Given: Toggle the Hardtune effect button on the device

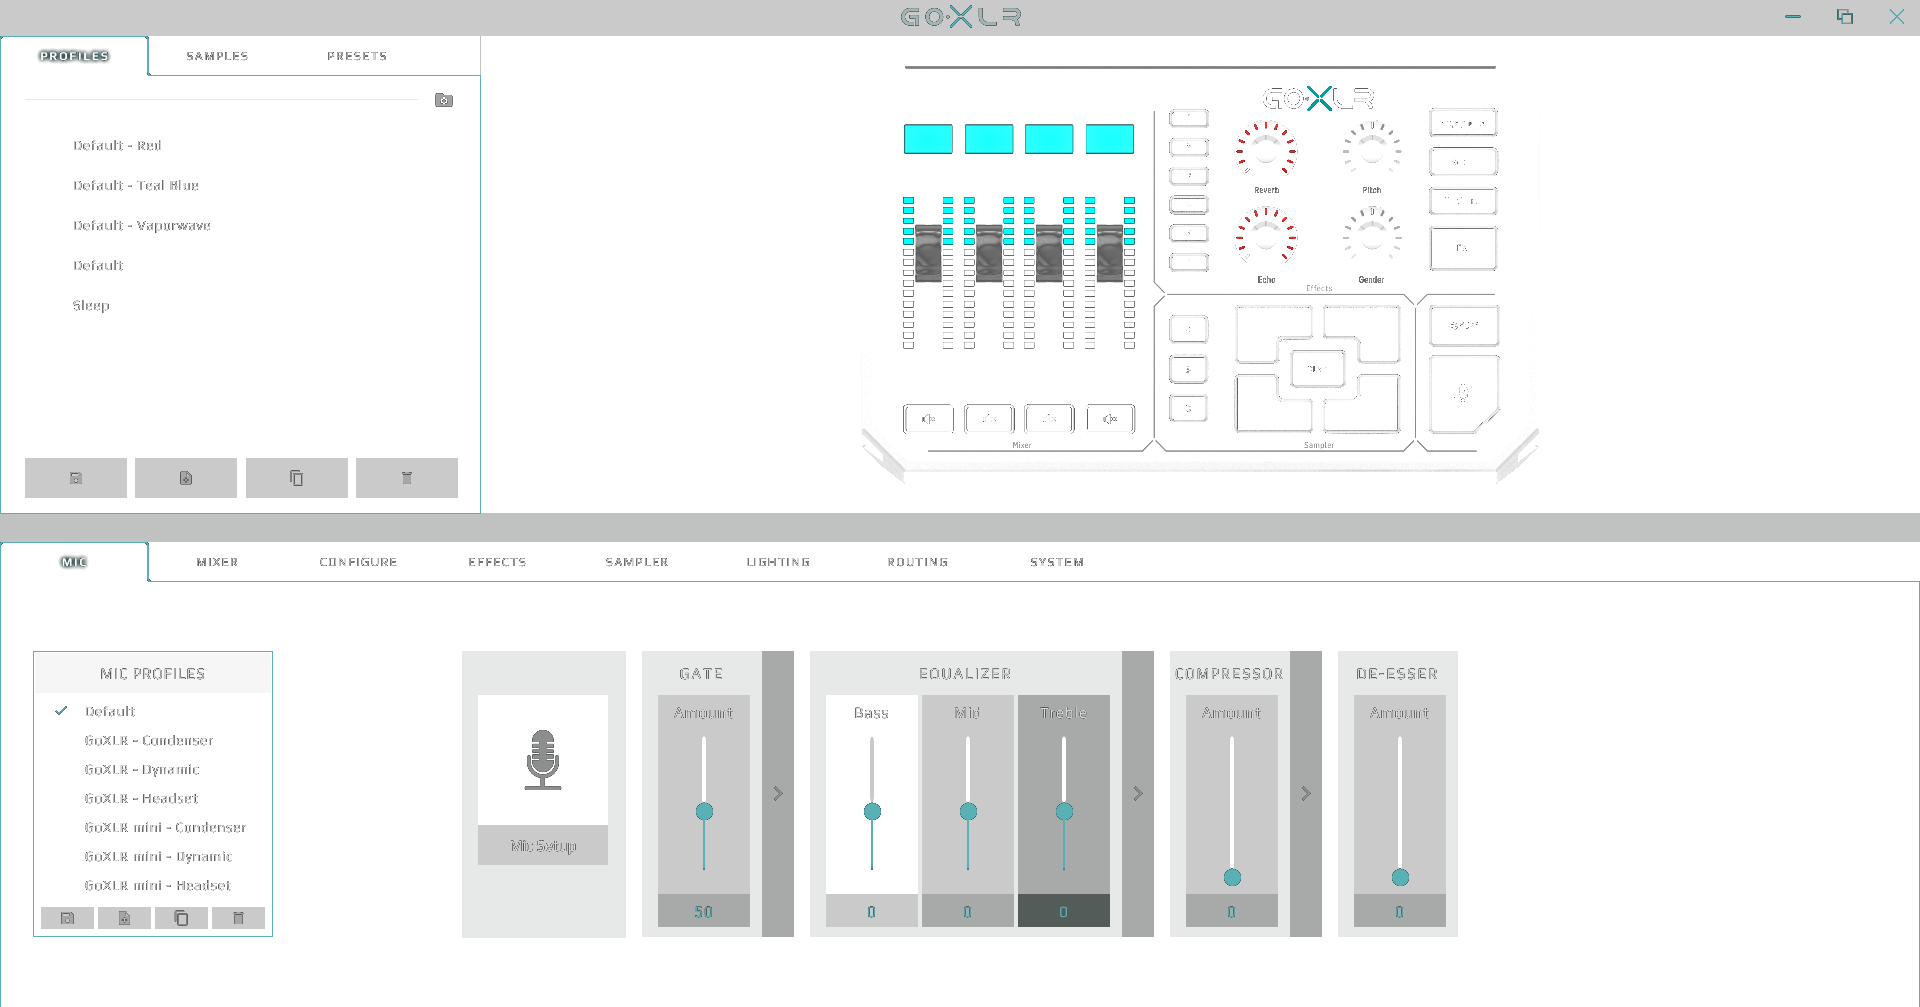Looking at the screenshot, I should point(1463,200).
